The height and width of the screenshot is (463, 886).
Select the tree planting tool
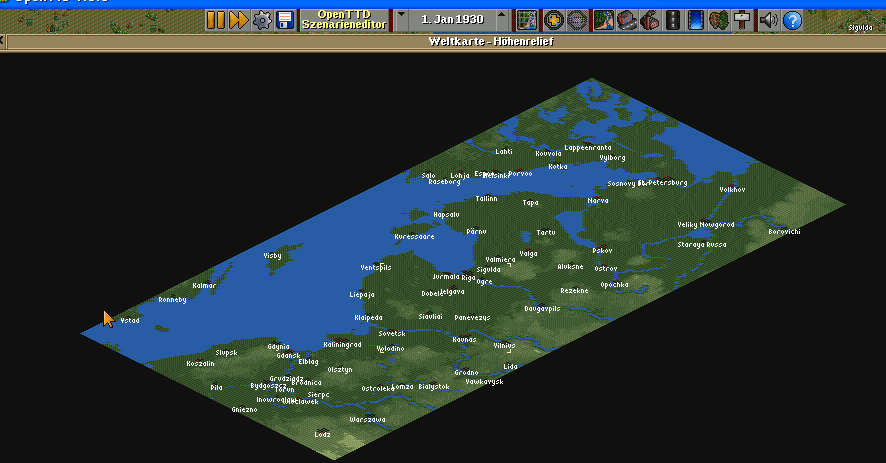(719, 20)
